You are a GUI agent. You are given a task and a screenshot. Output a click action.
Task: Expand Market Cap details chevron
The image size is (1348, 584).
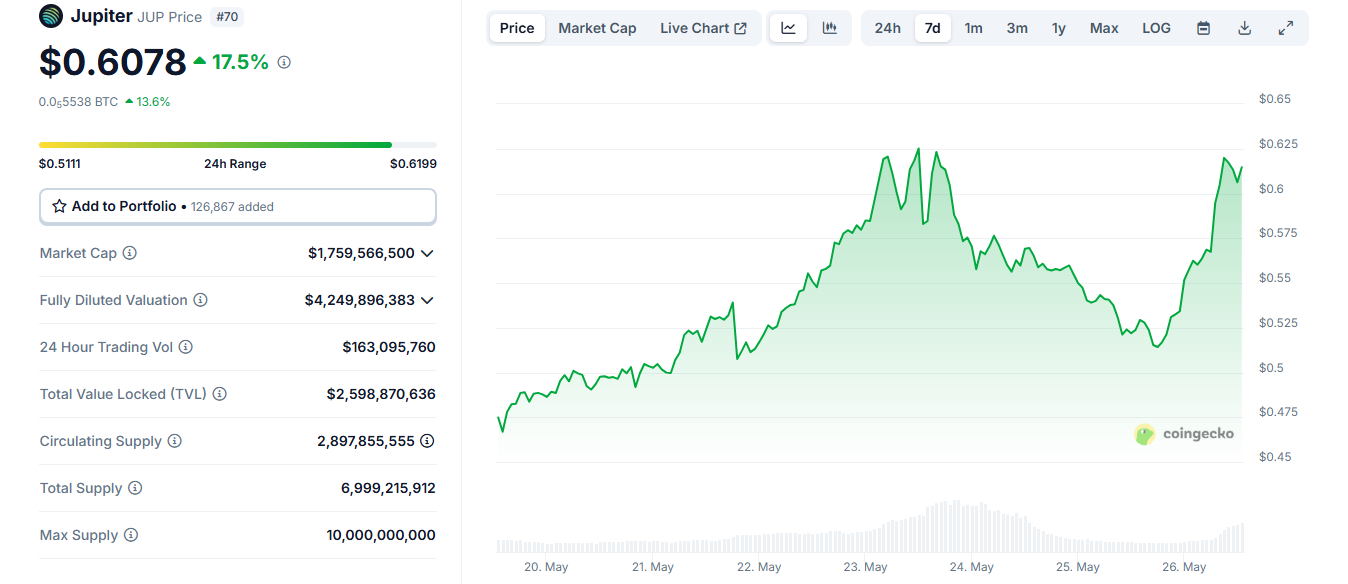427,253
